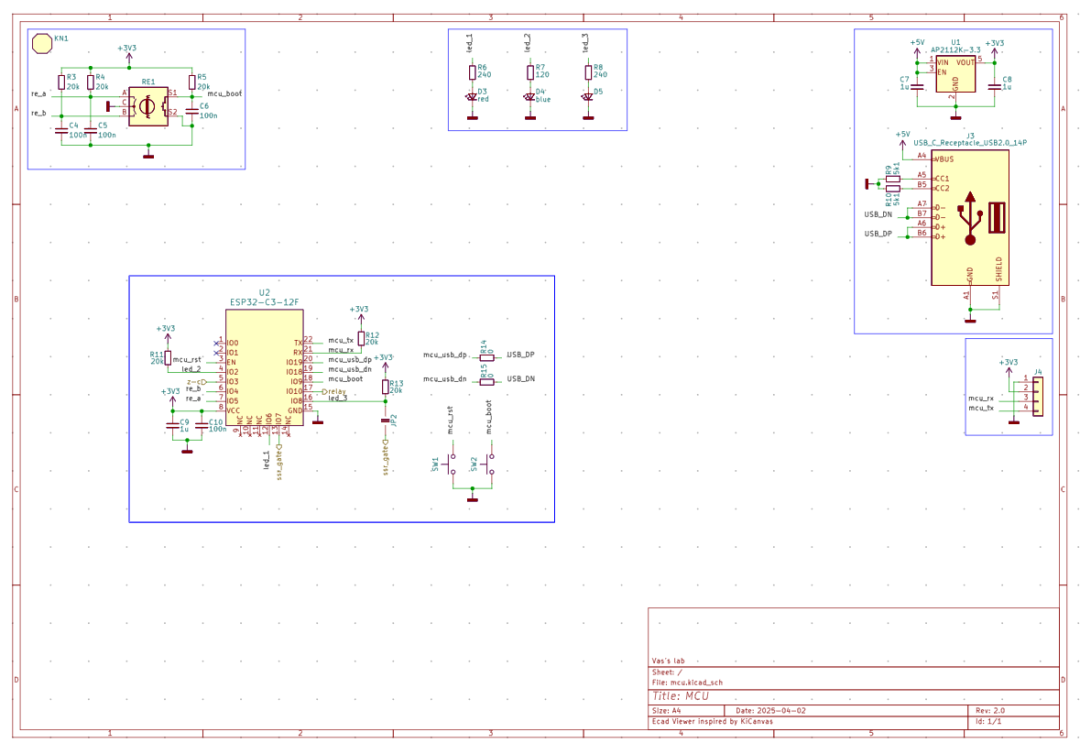Click the led_3 label above R8
This screenshot has height=754, width=1080.
tap(585, 43)
